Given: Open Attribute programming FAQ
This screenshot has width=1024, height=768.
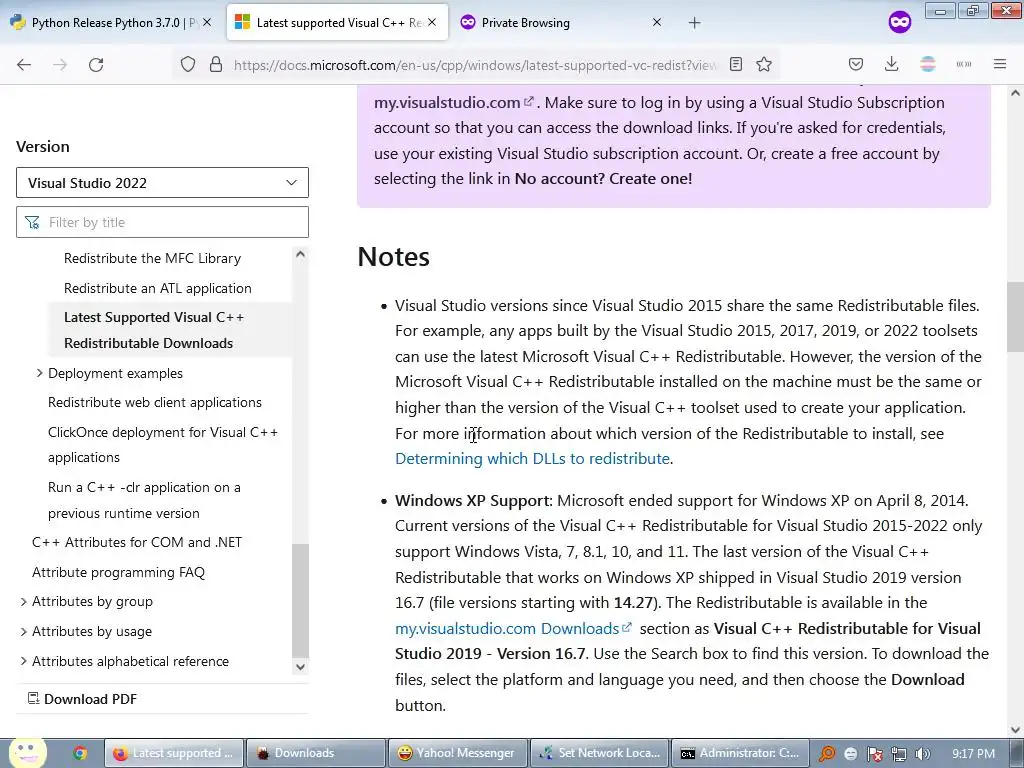Looking at the screenshot, I should pyautogui.click(x=118, y=572).
